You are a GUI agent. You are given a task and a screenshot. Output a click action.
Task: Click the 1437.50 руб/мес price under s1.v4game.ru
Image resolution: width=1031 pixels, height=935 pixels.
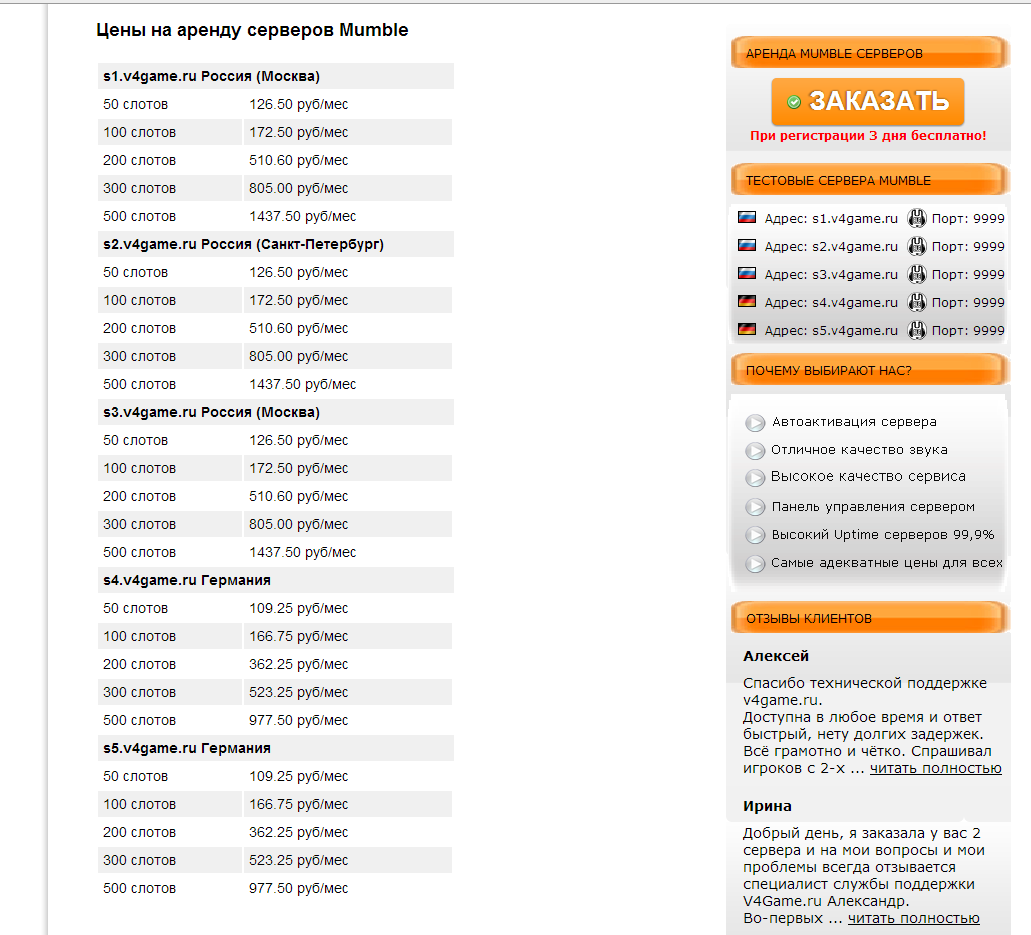(x=302, y=216)
